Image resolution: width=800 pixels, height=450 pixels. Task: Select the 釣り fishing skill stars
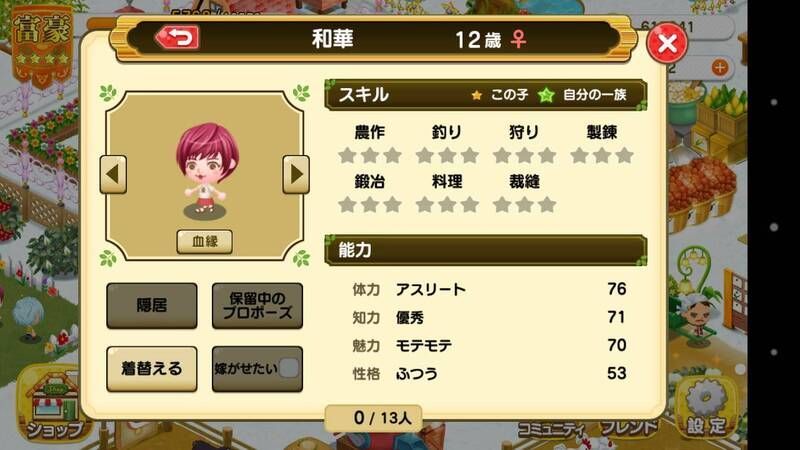(447, 156)
